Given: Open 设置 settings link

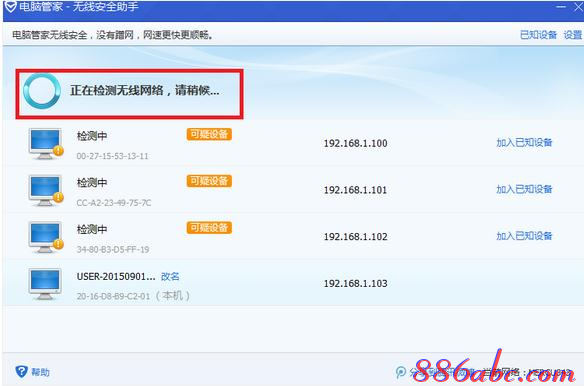Looking at the screenshot, I should tap(573, 35).
